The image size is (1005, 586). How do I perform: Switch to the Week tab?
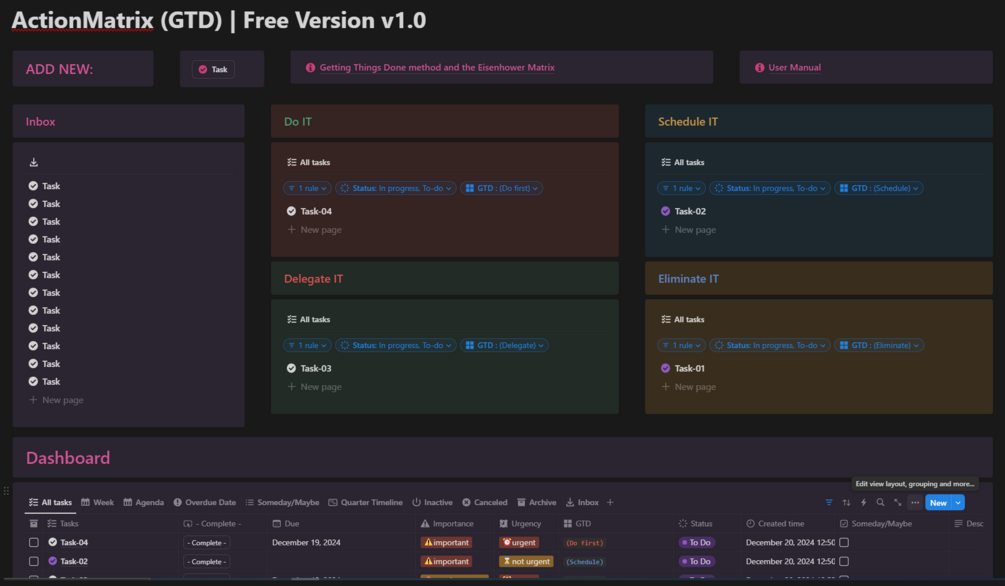pyautogui.click(x=97, y=503)
